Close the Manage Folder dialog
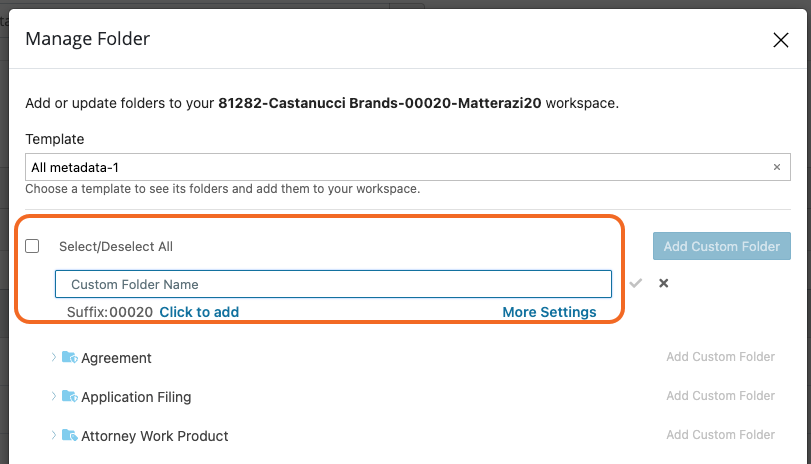811x464 pixels. coord(780,40)
